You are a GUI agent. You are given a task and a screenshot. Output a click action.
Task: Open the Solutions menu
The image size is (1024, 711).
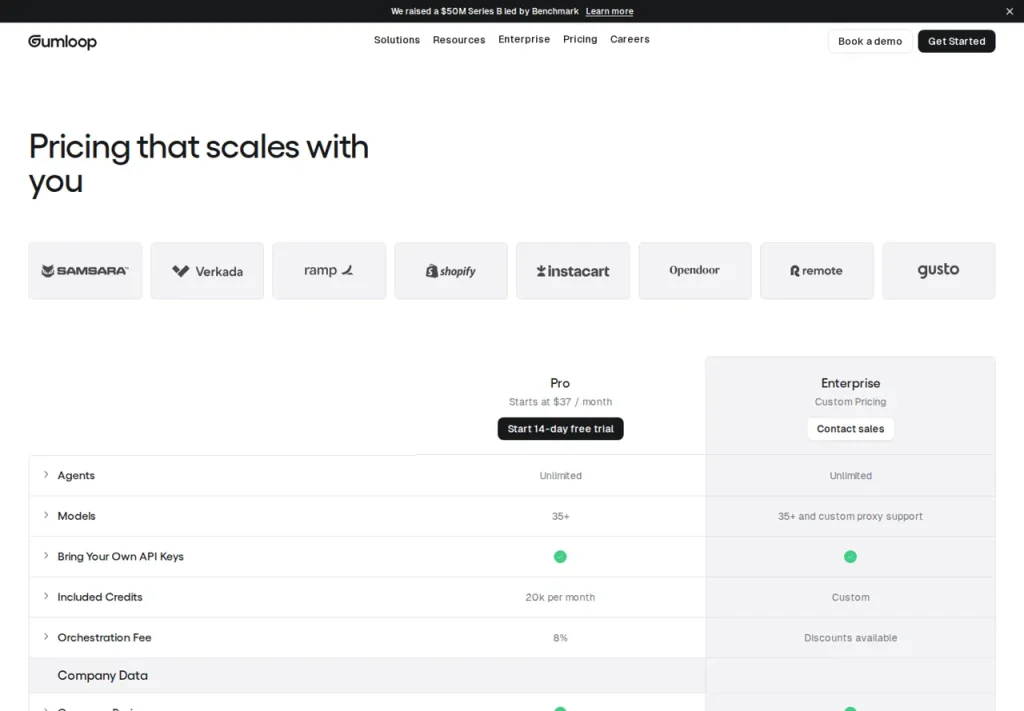pyautogui.click(x=396, y=40)
